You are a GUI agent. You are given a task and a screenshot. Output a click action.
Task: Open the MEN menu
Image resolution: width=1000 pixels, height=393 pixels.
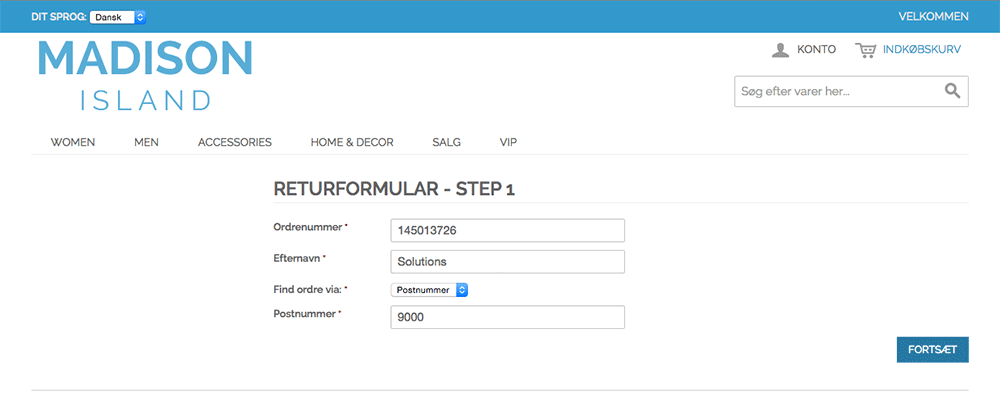tap(146, 142)
